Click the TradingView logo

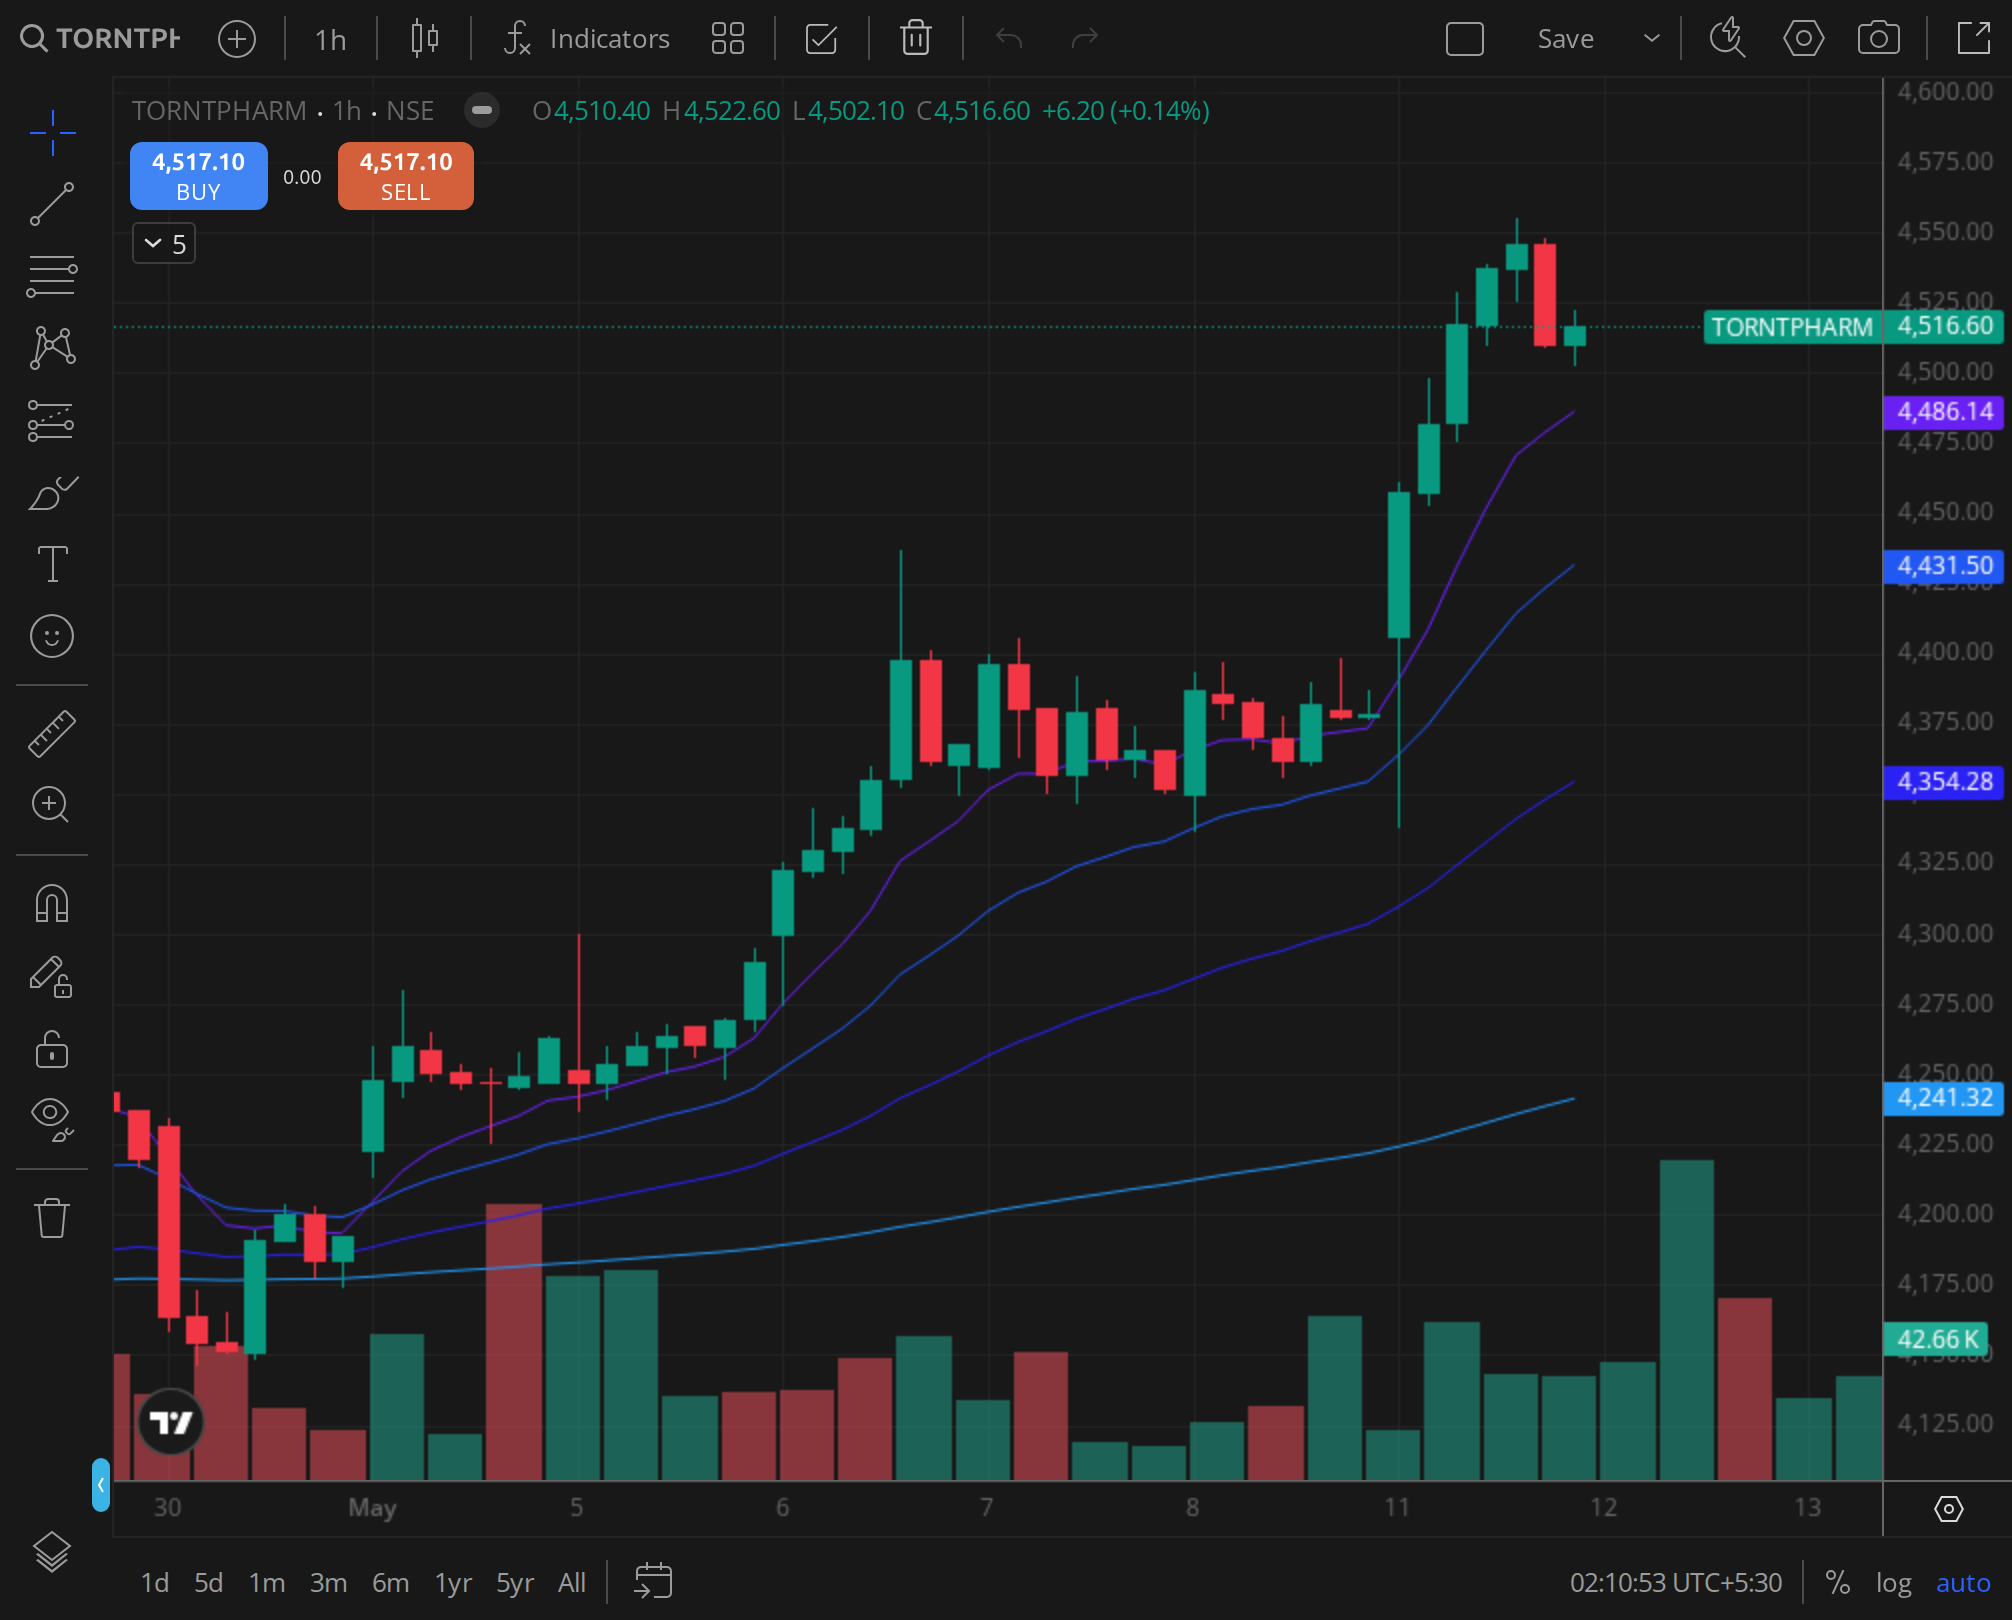170,1421
